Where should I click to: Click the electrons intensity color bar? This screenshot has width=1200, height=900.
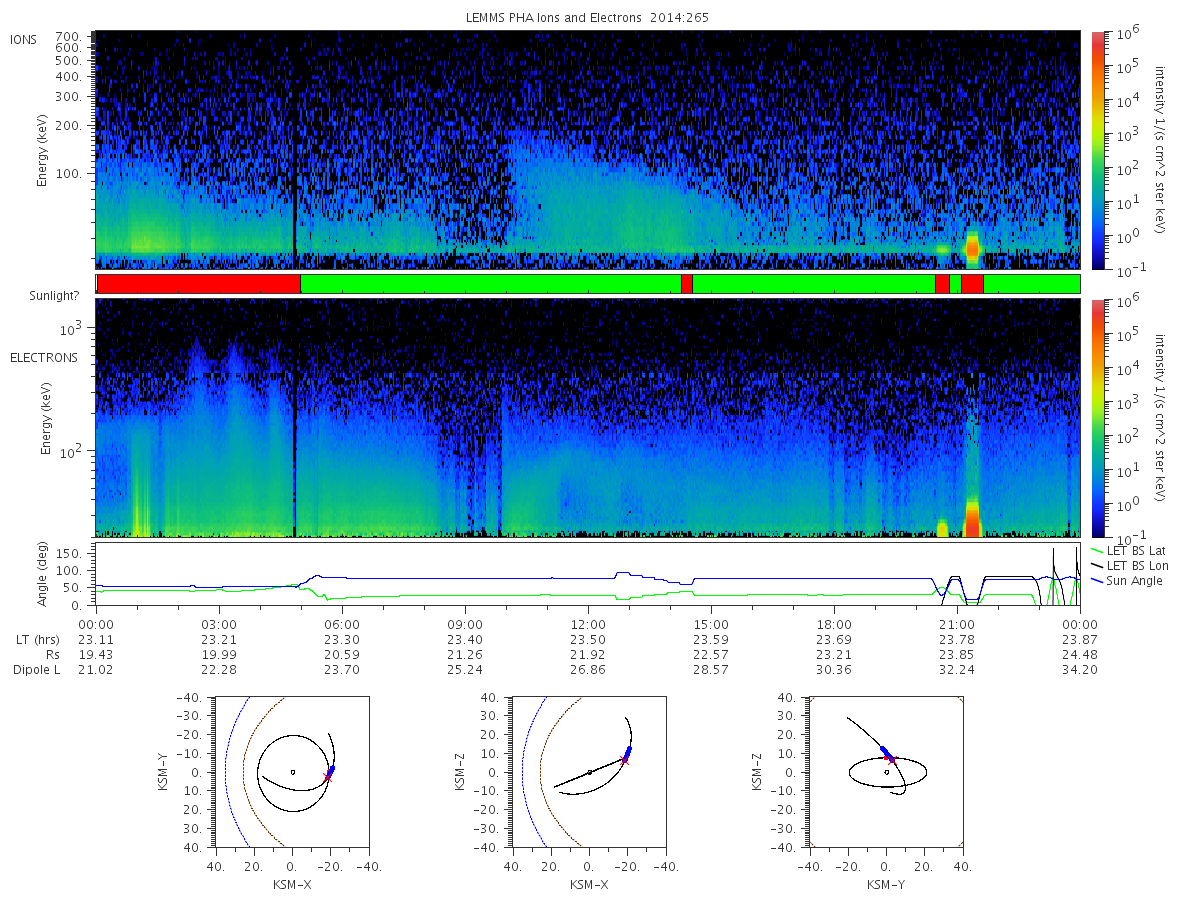(1097, 417)
